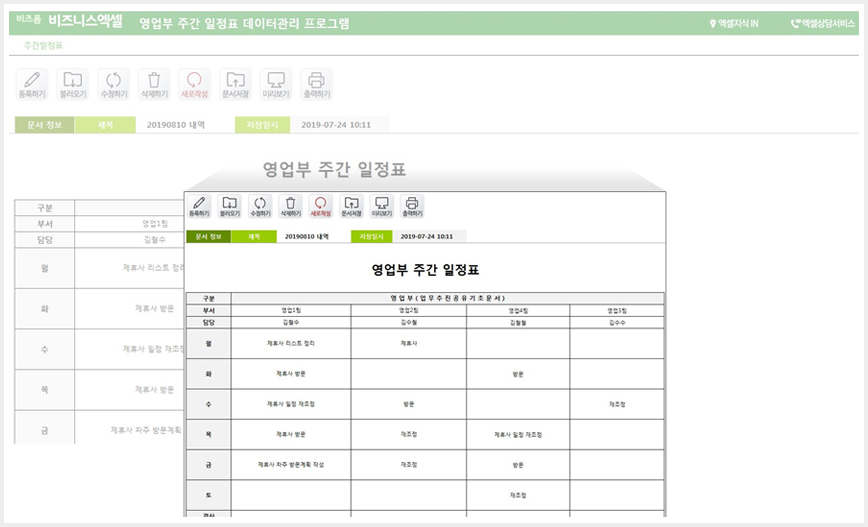Click the 구분 header cell on background page table

pyautogui.click(x=45, y=208)
